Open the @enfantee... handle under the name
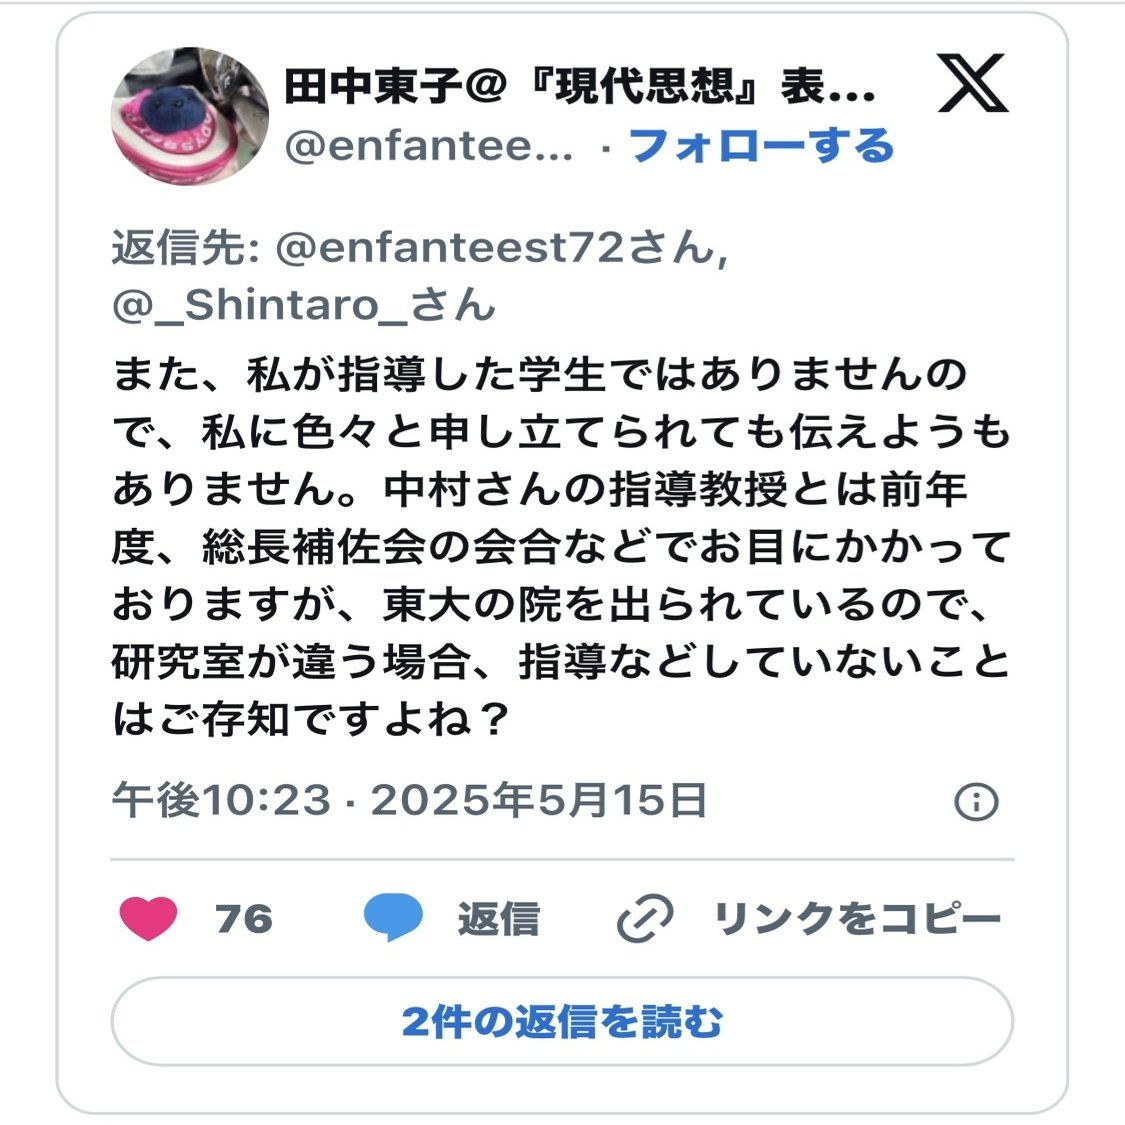This screenshot has width=1125, height=1125. click(x=428, y=146)
